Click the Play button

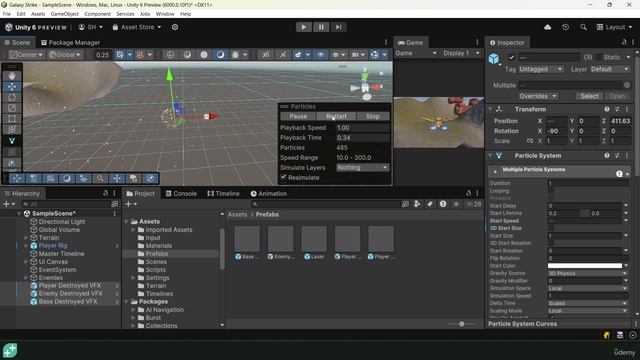coord(303,27)
